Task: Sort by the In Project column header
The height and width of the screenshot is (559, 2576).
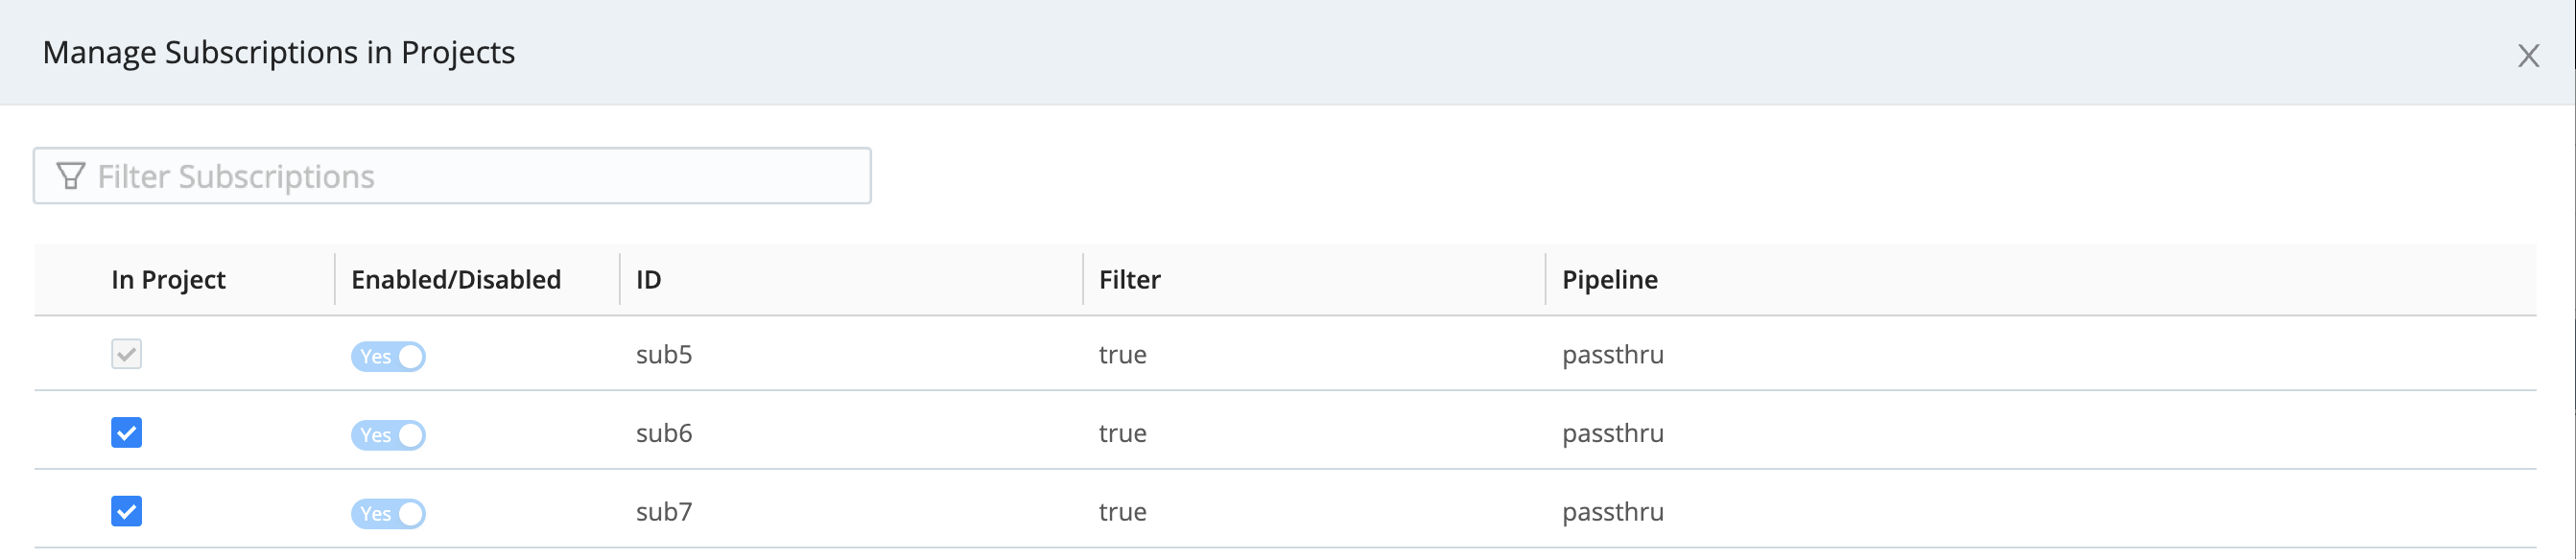Action: pos(168,280)
